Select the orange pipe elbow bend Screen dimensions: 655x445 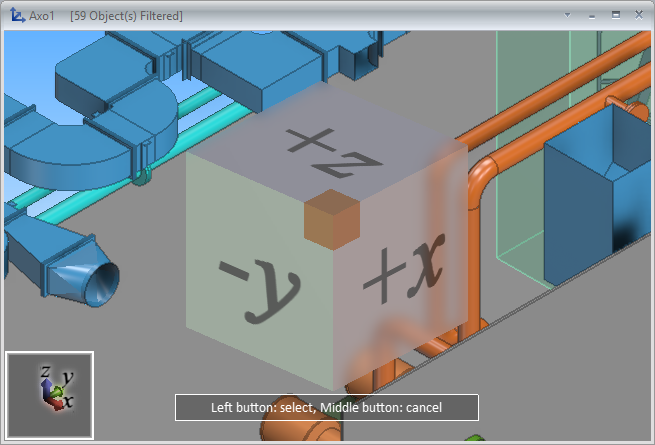point(481,178)
